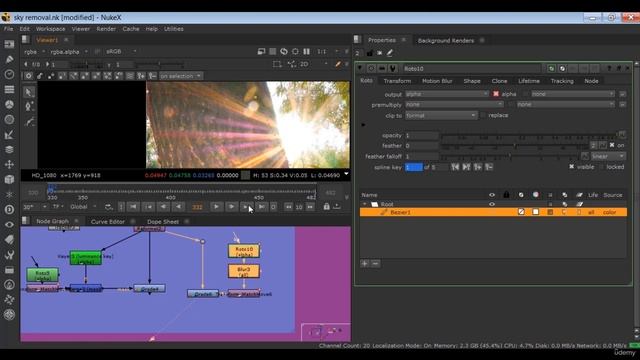The height and width of the screenshot is (360, 640).
Task: Choose the Add Points tool in viewer
Action: [x=29, y=107]
